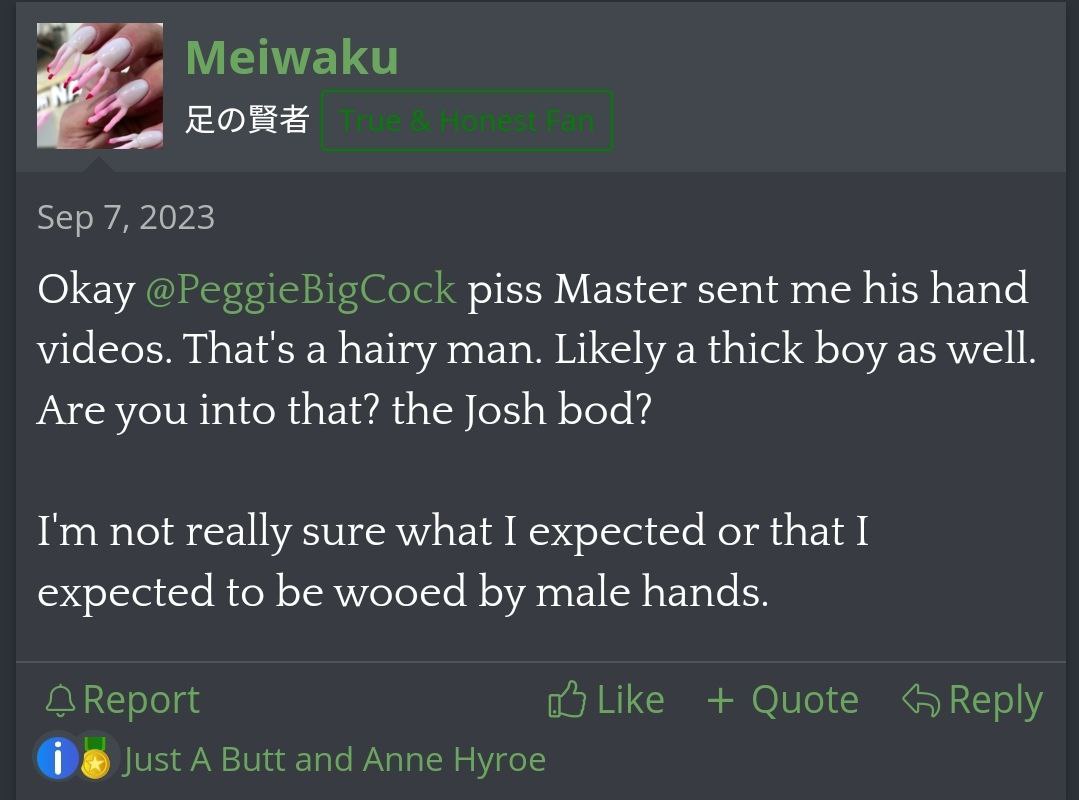
Task: Open Meiwaku's nail-art avatar image
Action: [100, 86]
